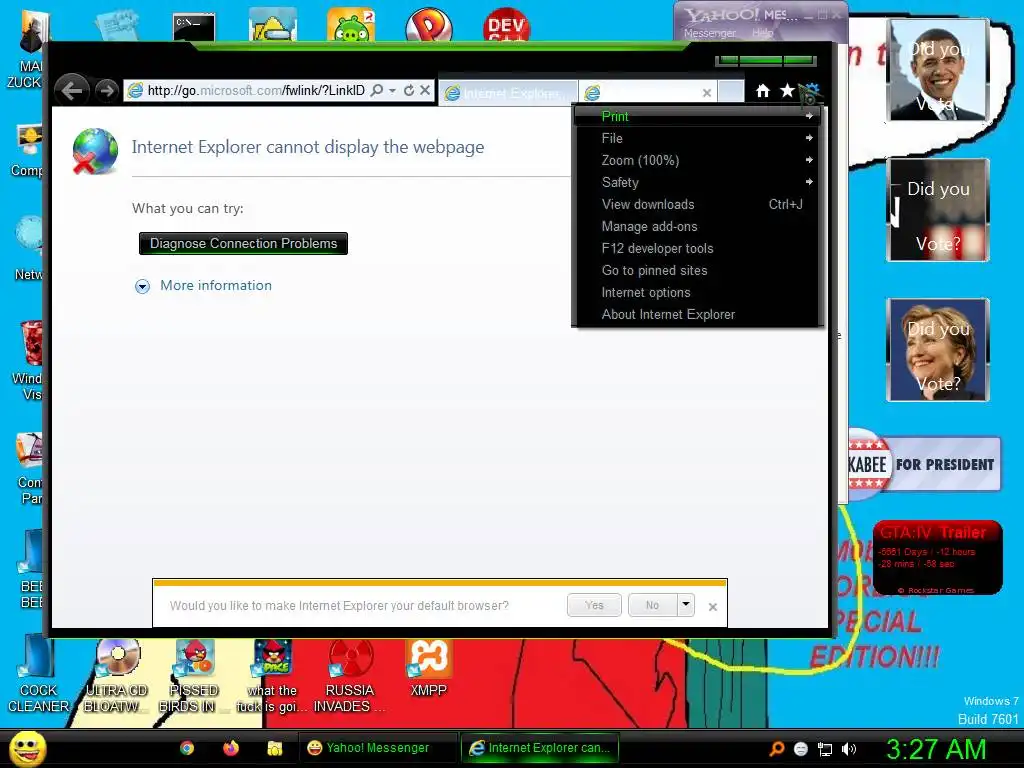
Task: Open the dropdown arrow beside No
Action: (686, 605)
